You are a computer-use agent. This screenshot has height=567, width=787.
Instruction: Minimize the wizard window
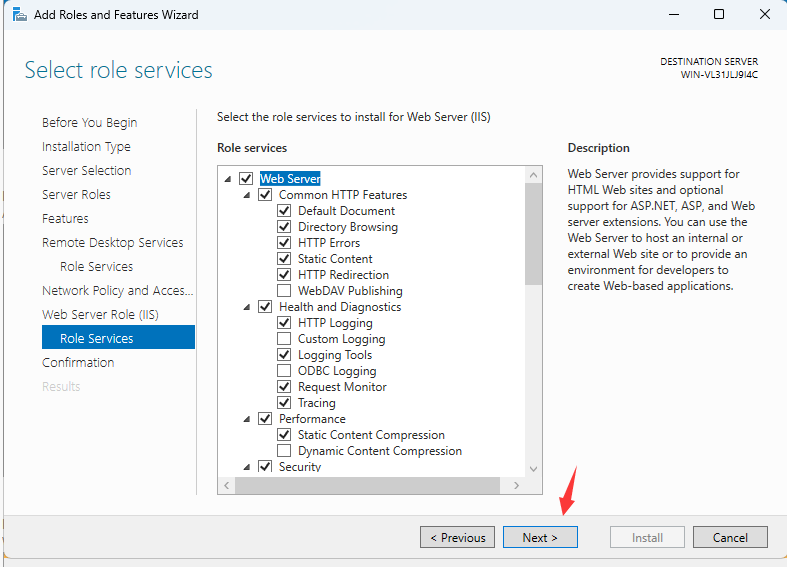pos(674,14)
